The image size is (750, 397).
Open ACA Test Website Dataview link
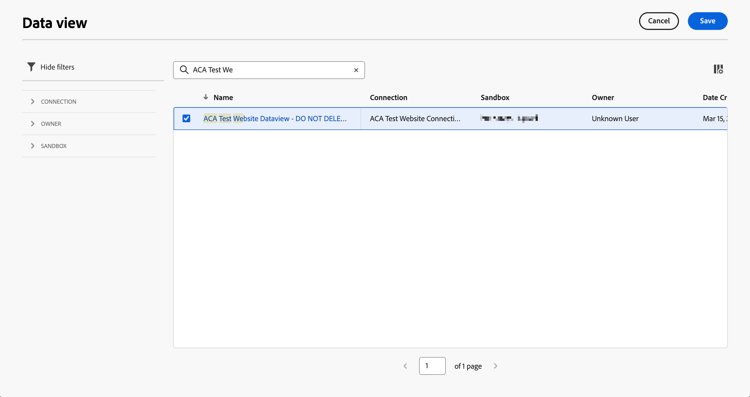pyautogui.click(x=275, y=118)
